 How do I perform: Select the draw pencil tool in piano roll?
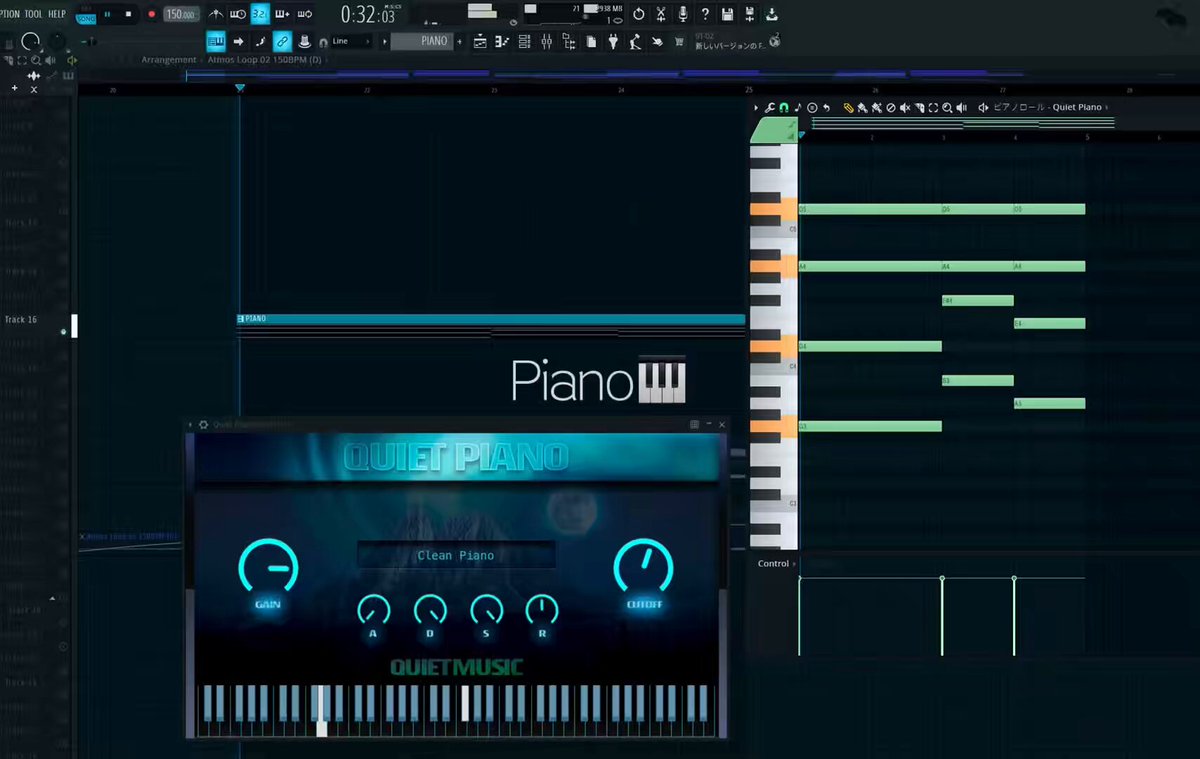848,108
